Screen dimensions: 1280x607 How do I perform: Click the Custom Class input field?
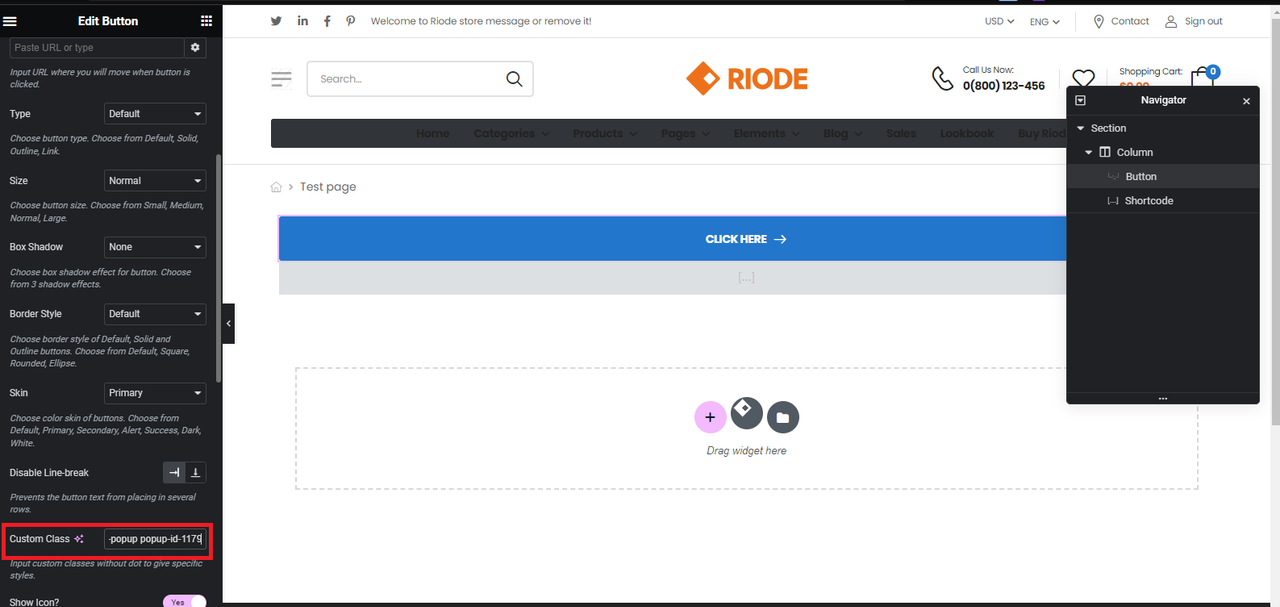click(155, 539)
